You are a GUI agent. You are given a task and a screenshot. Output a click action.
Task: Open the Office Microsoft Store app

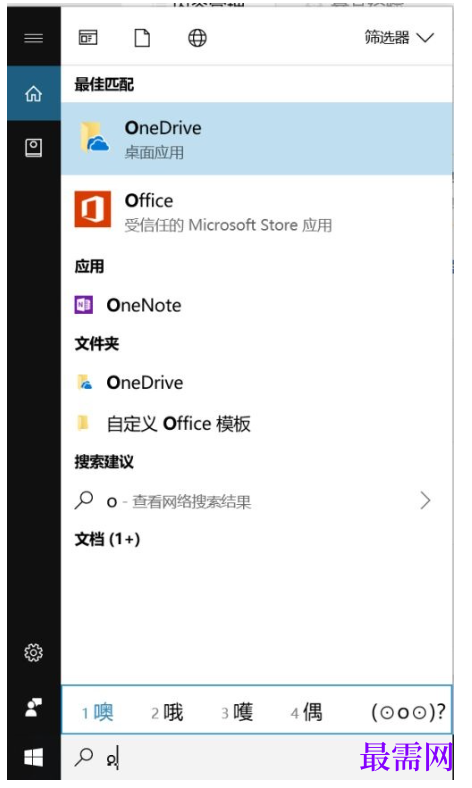256,211
